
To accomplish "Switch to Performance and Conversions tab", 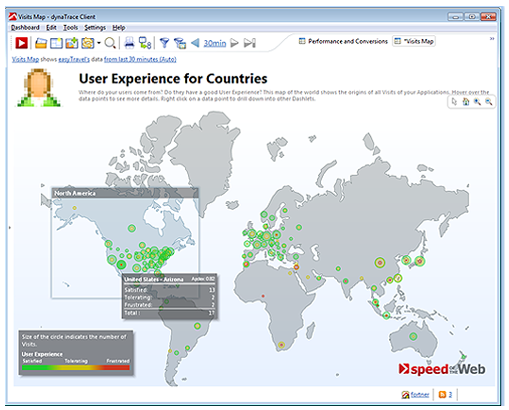I will [x=343, y=41].
